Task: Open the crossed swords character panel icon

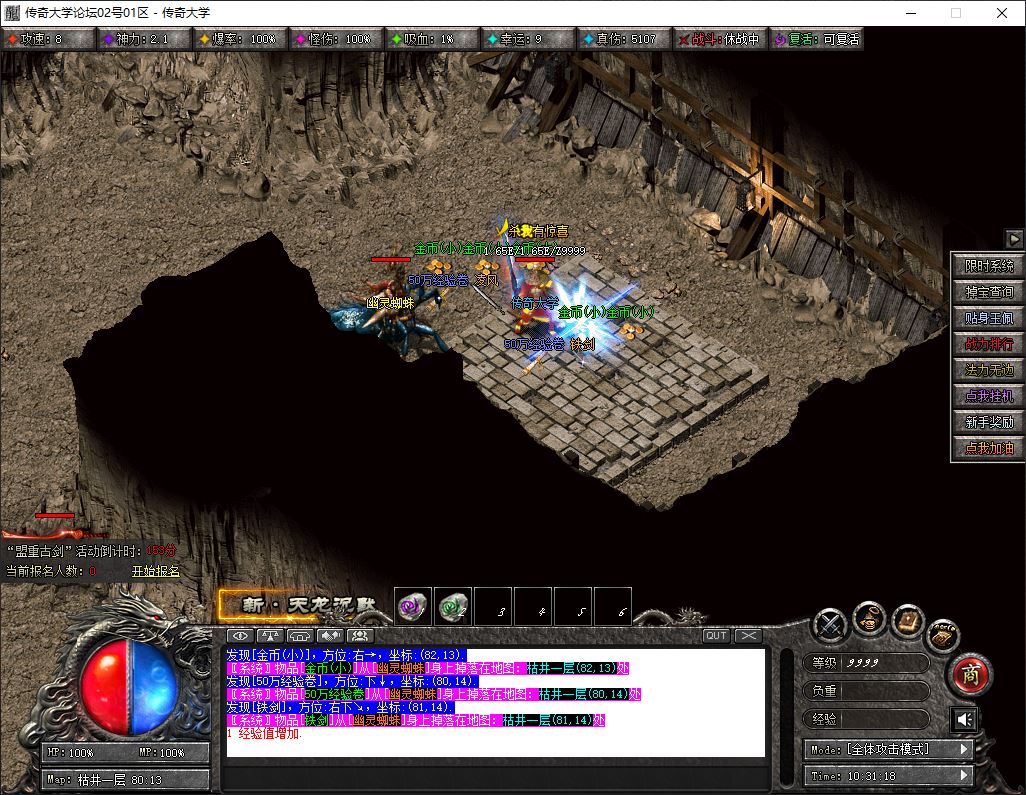Action: (831, 625)
